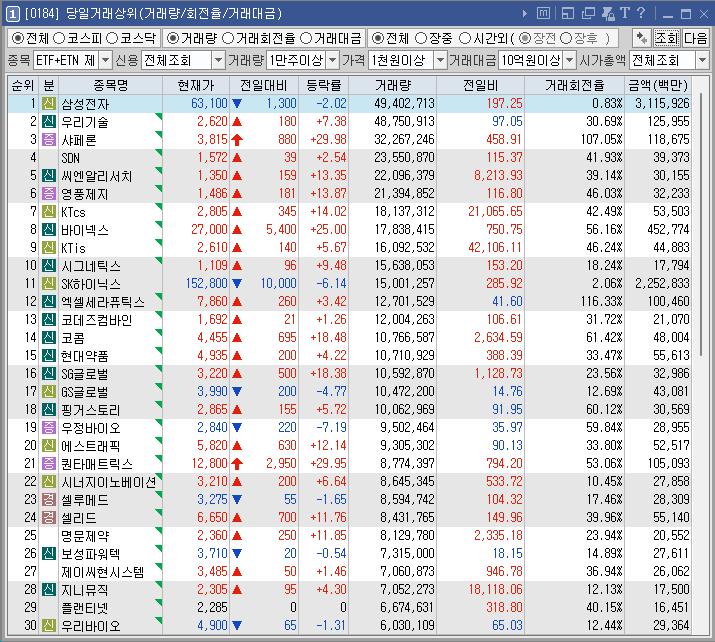Click the 증 badge in 샤페론 row
This screenshot has width=715, height=642.
click(x=49, y=140)
